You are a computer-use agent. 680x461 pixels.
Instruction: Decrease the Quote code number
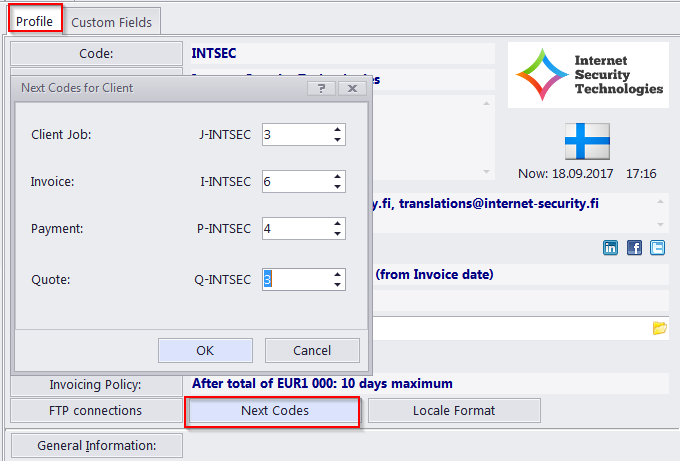click(338, 284)
